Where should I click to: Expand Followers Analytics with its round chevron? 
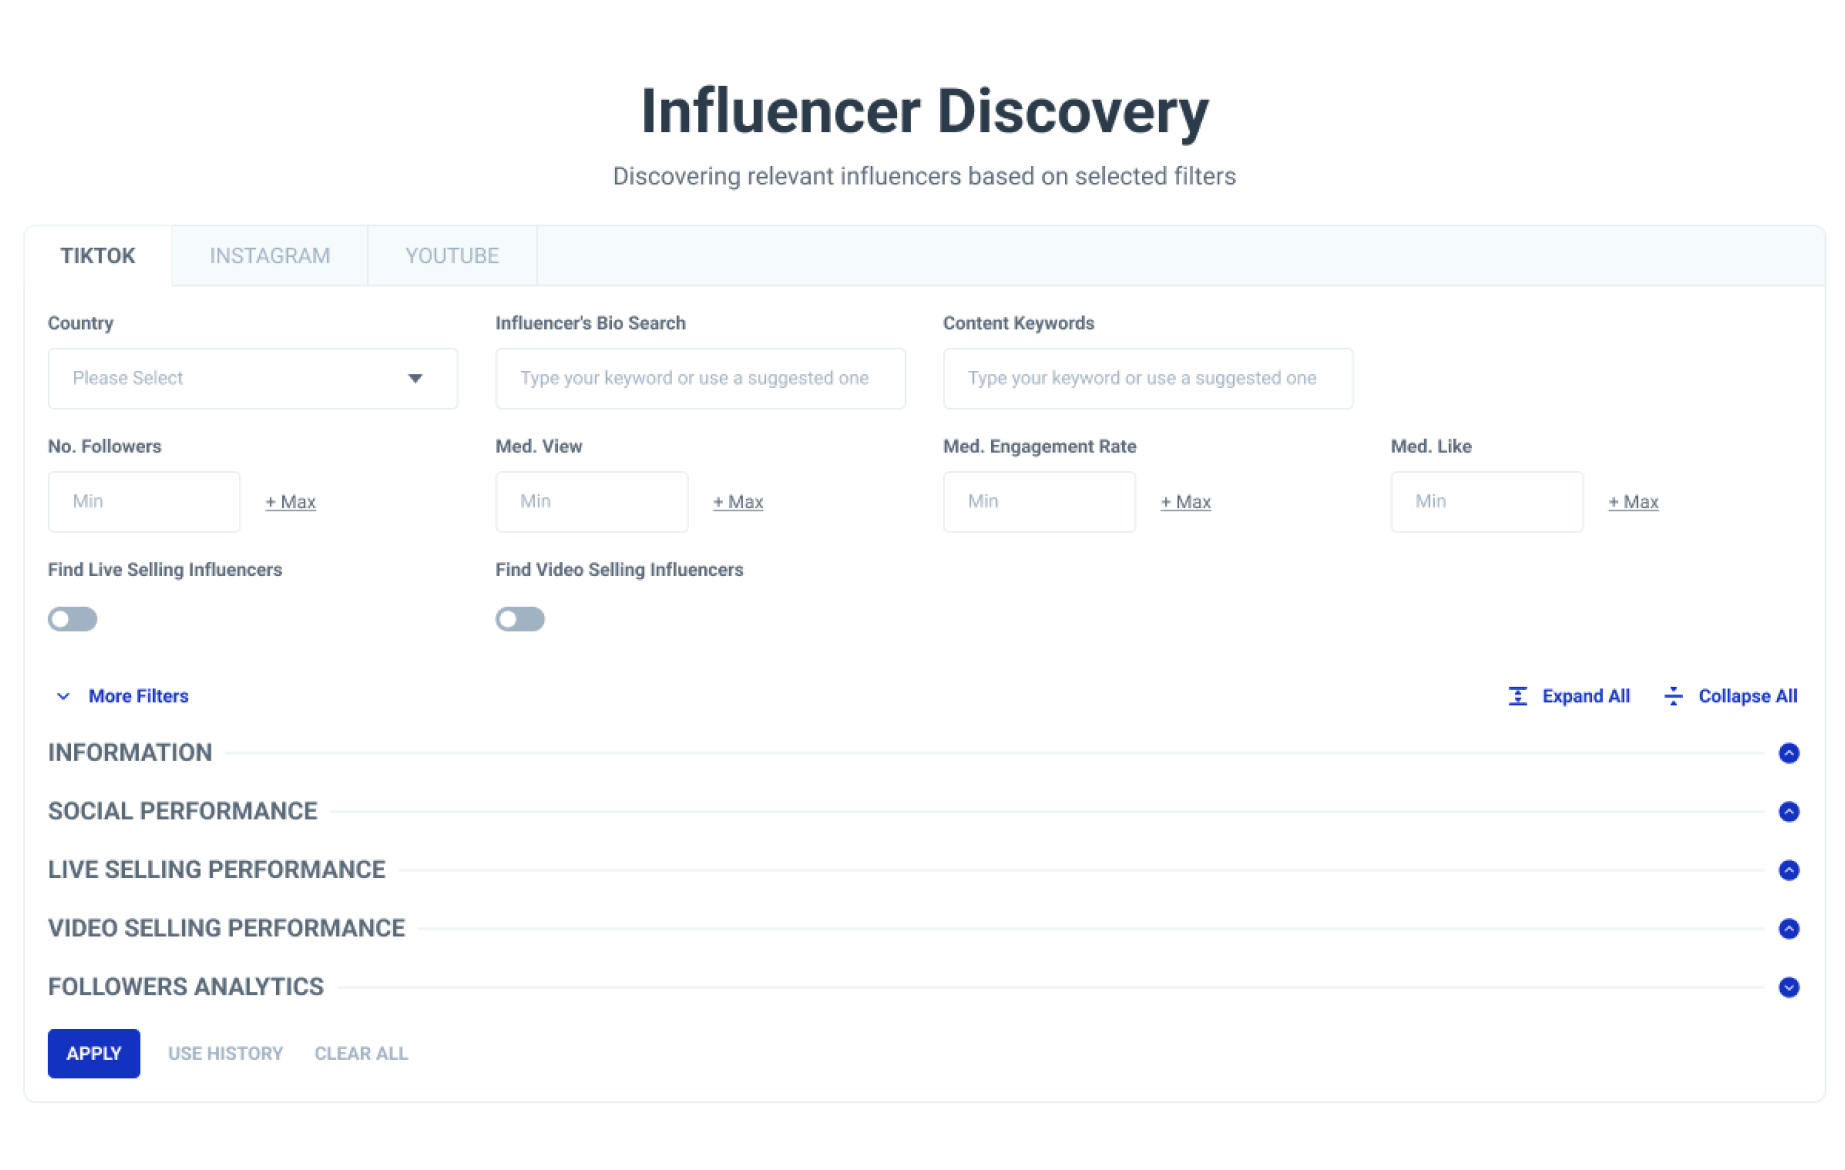[1789, 987]
